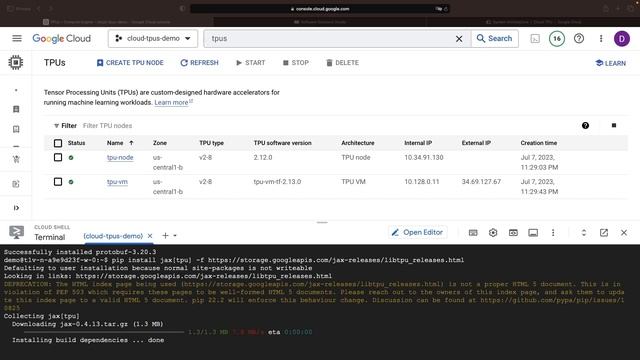Add a new terminal tab with plus

coord(165,236)
